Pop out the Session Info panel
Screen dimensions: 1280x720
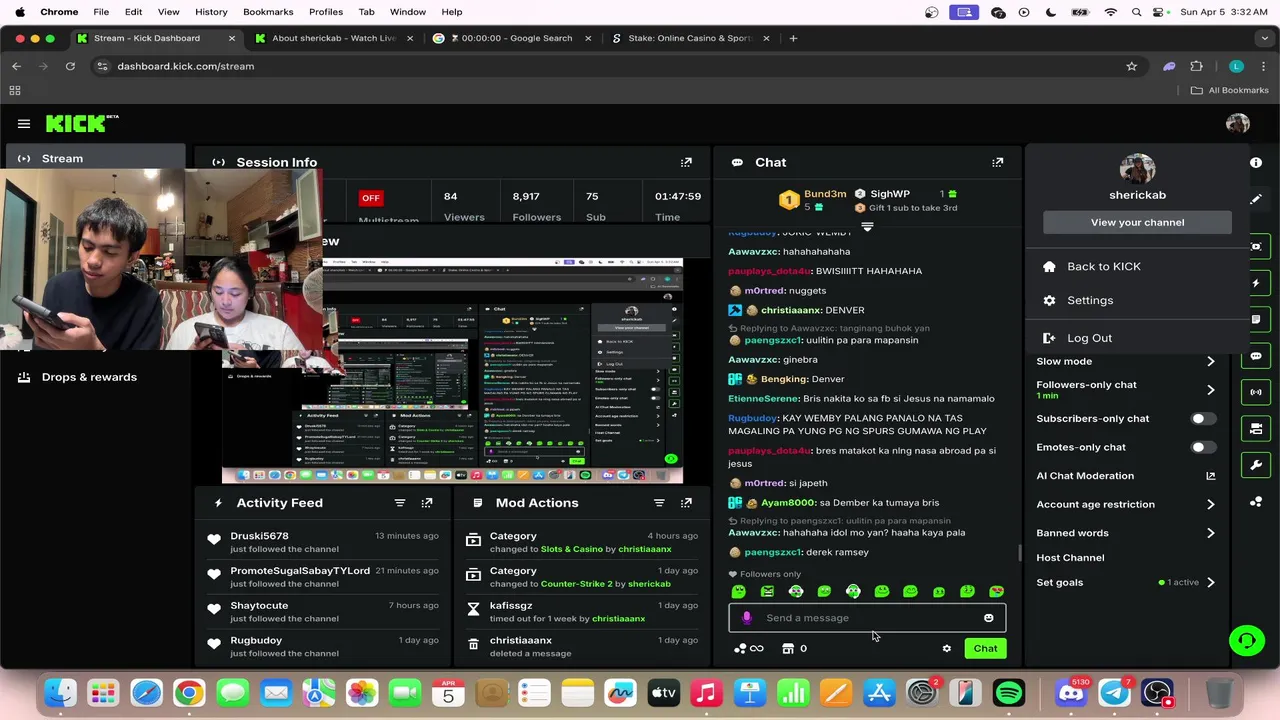(686, 162)
